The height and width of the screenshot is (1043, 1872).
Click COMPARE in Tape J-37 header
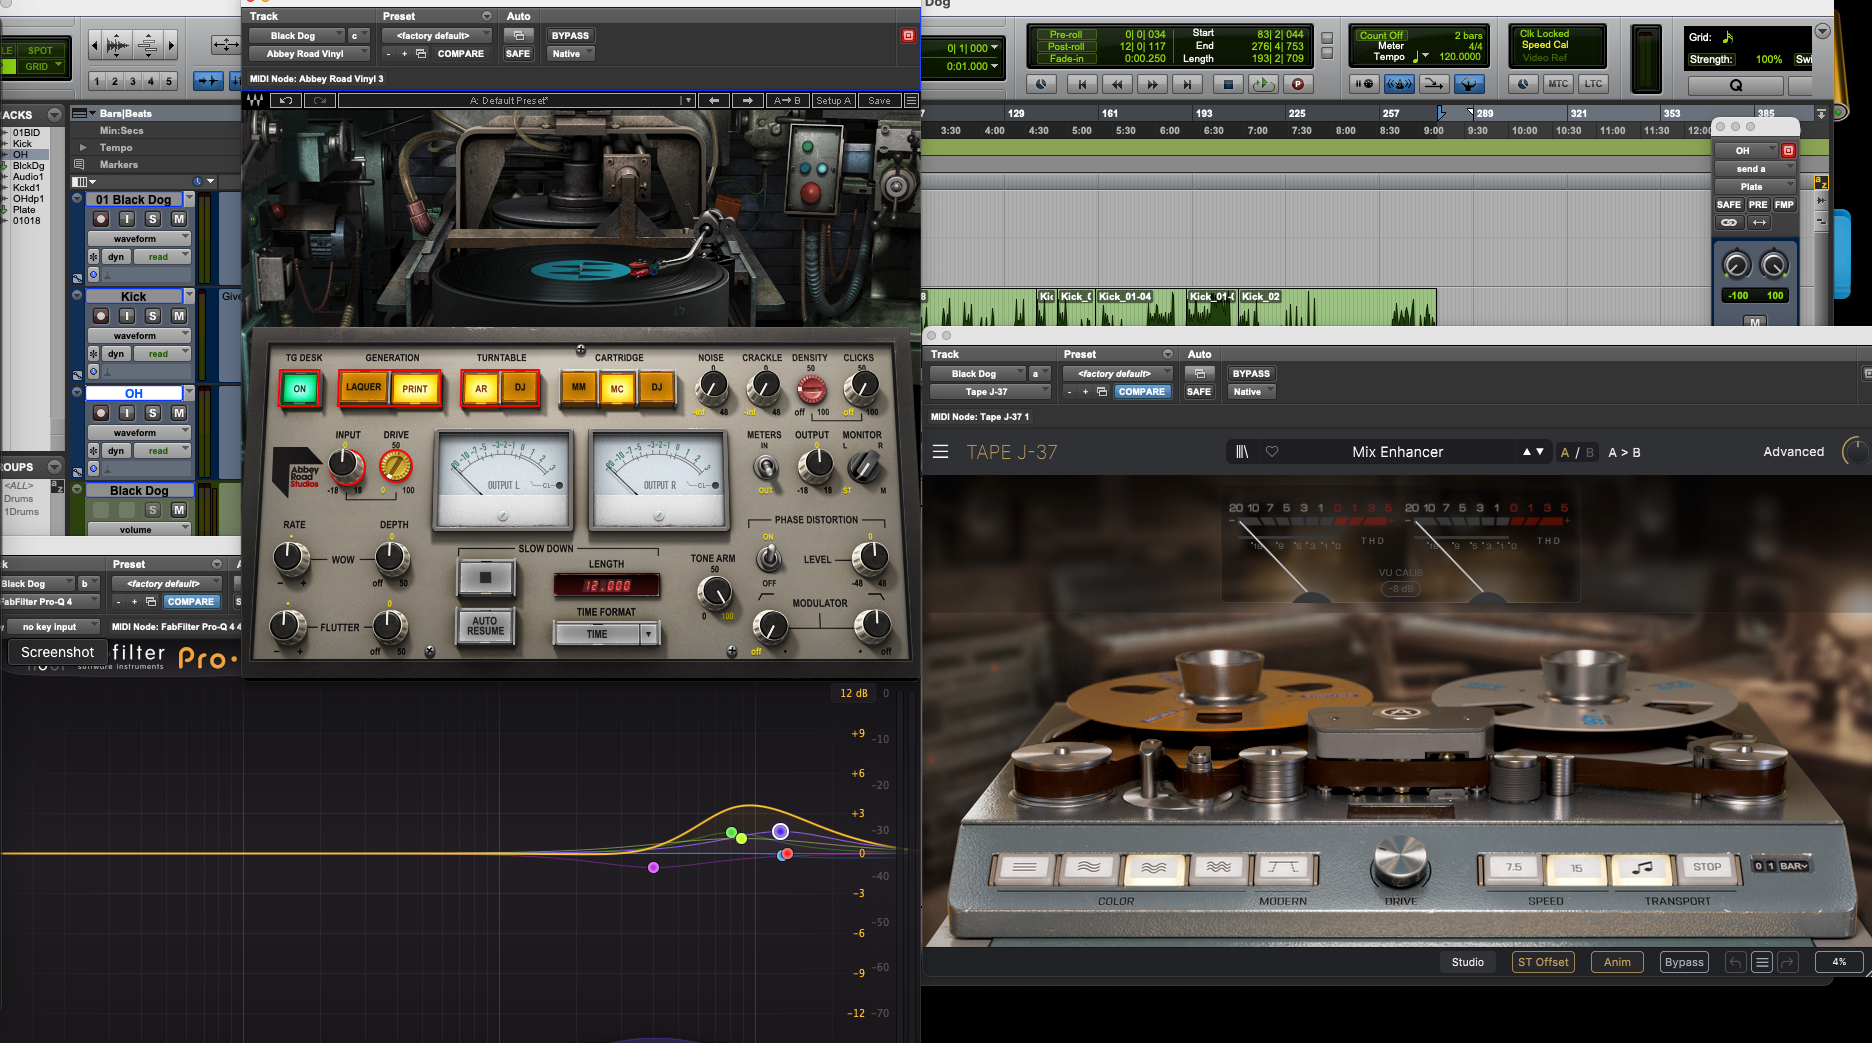coord(1142,392)
